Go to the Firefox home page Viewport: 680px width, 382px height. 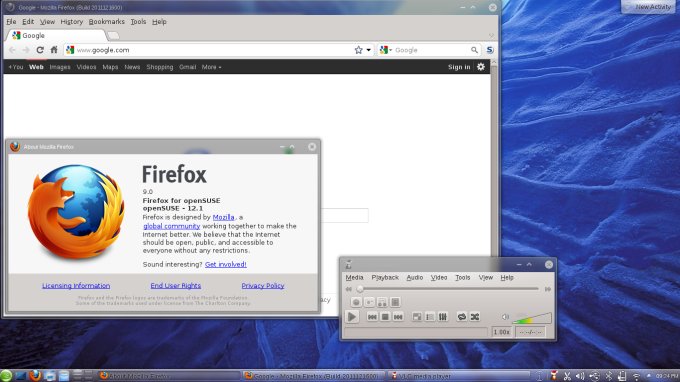point(54,50)
